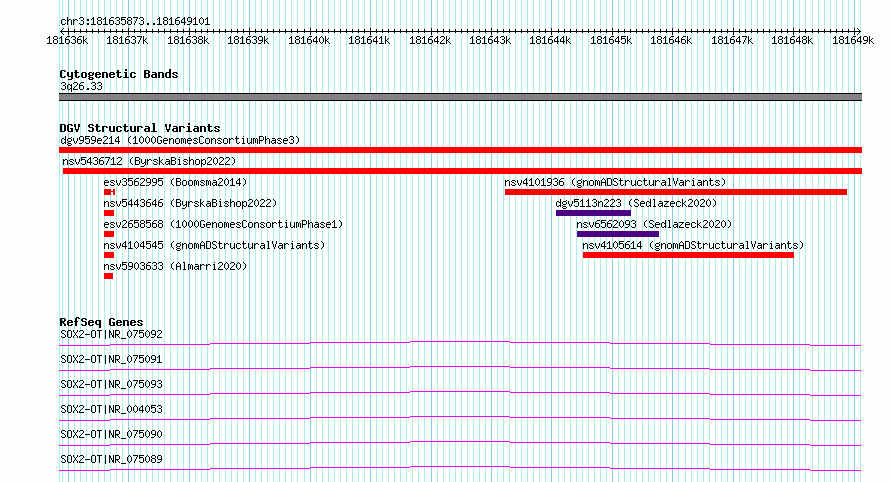Click the 181643k ruler position
The width and height of the screenshot is (890, 482).
(x=490, y=40)
